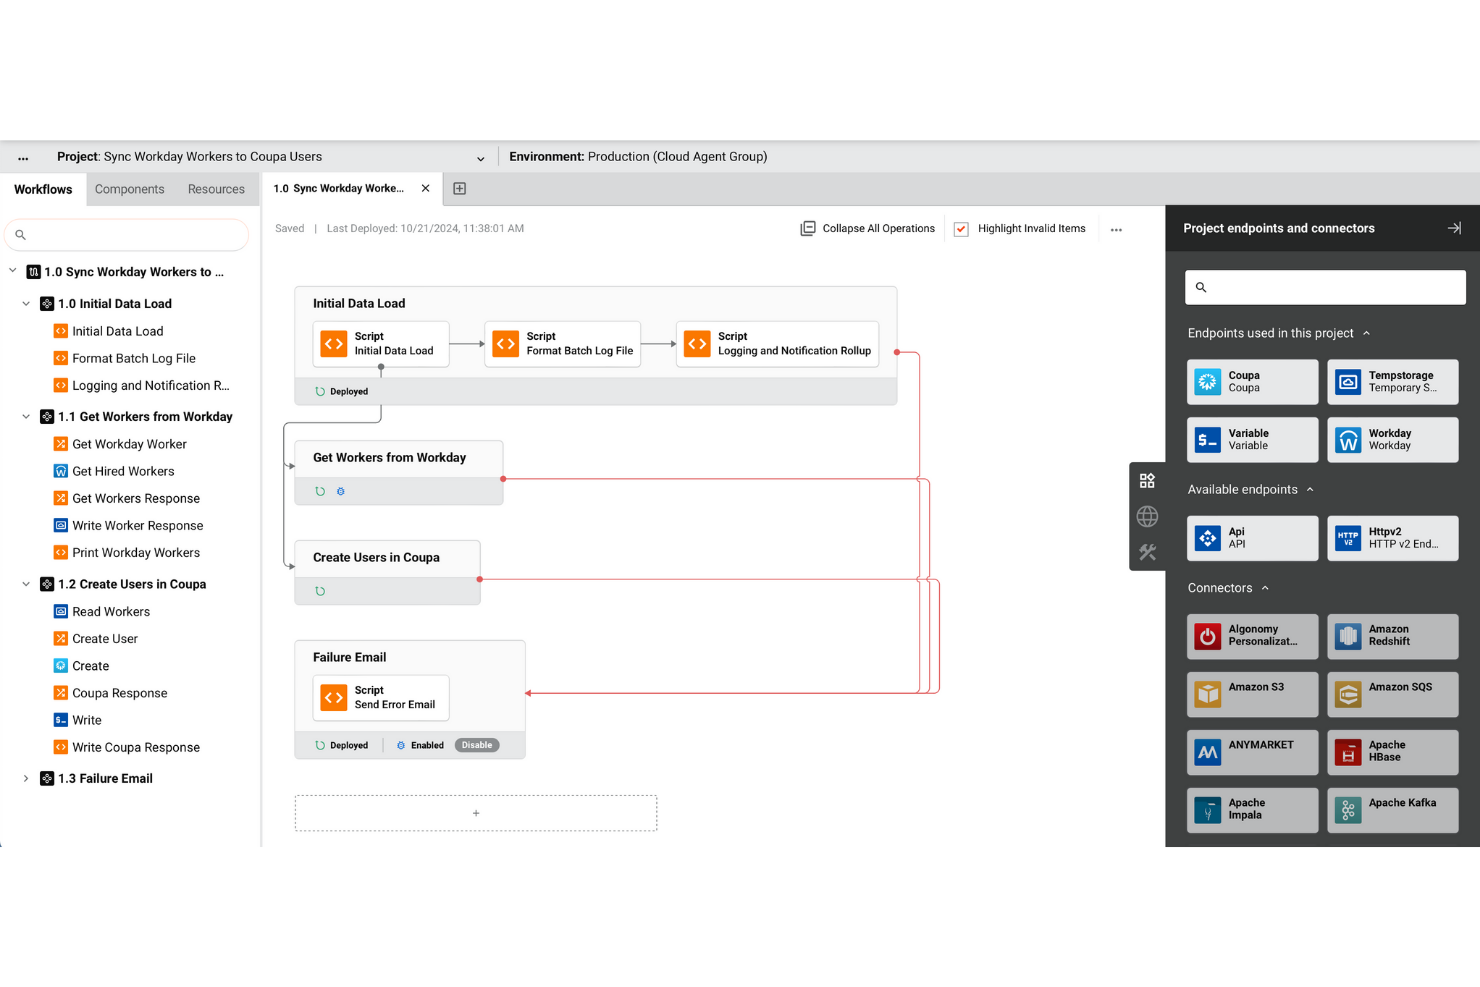The height and width of the screenshot is (987, 1480).
Task: Select the Amazon S3 connector
Action: point(1252,694)
